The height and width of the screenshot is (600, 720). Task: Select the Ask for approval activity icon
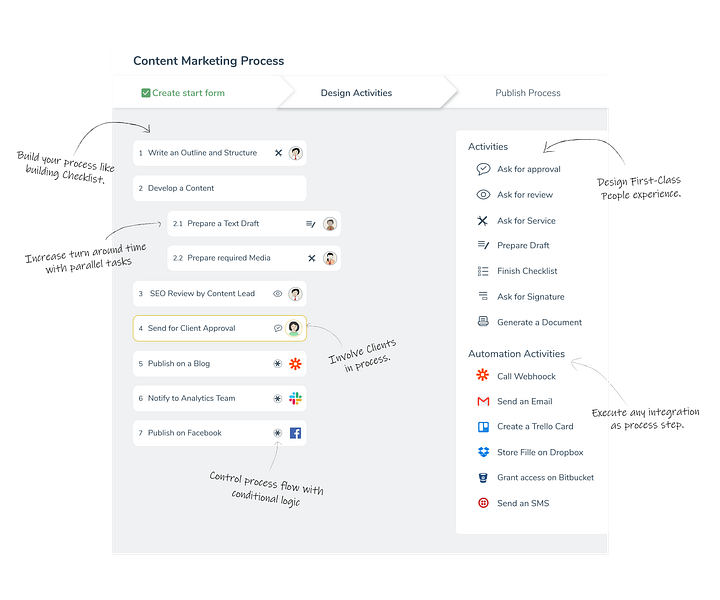[483, 169]
